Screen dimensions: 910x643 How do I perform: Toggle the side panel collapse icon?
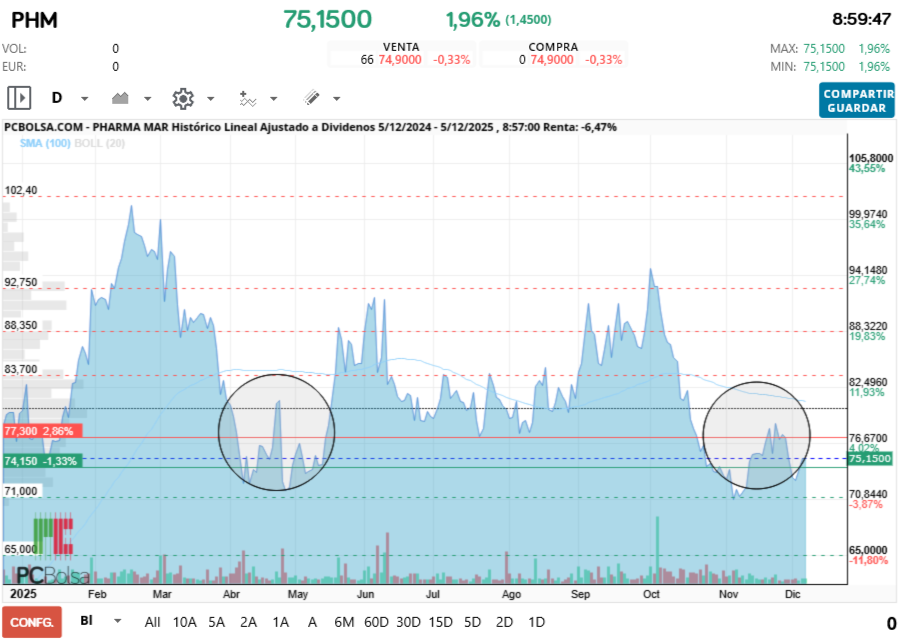(x=18, y=98)
